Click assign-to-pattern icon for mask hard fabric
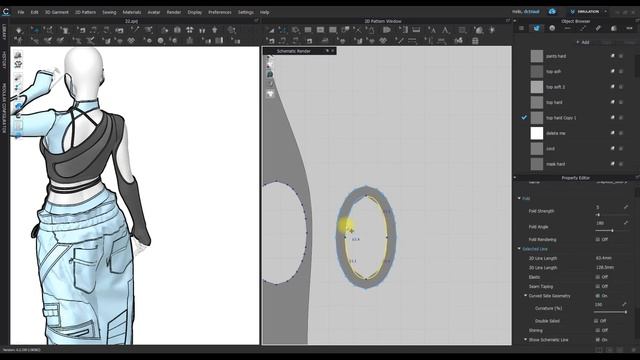 click(x=612, y=164)
